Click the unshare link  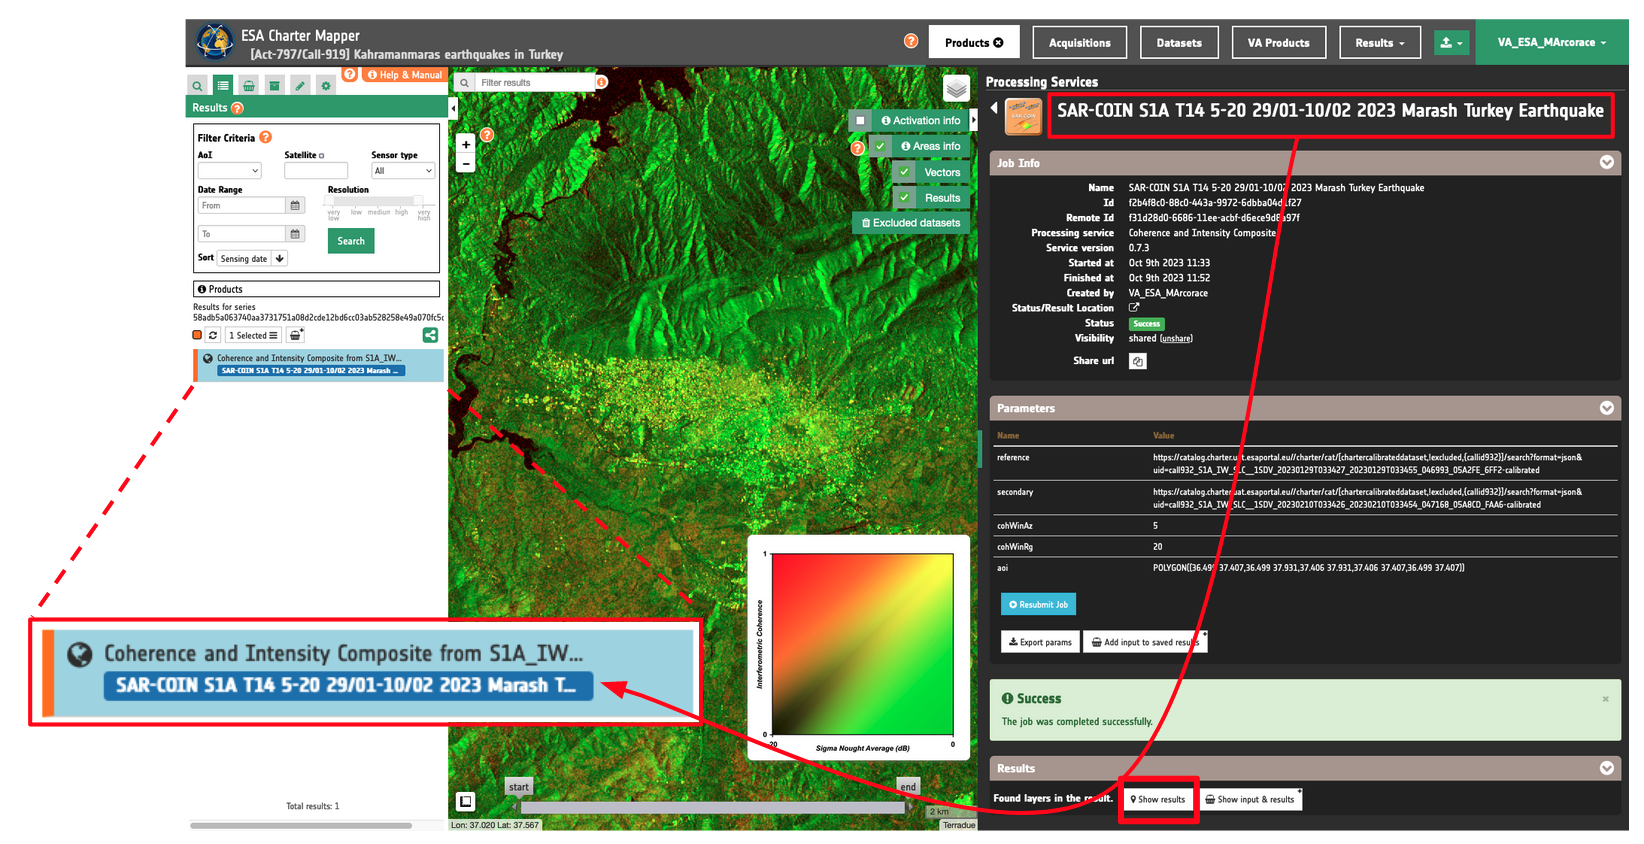point(1176,339)
